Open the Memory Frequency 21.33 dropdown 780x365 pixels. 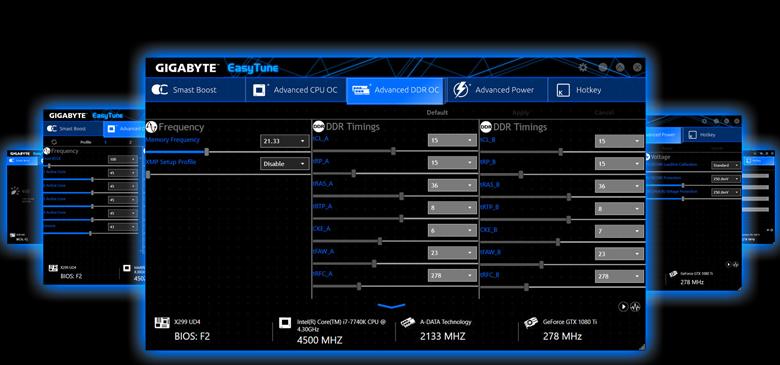pyautogui.click(x=285, y=141)
